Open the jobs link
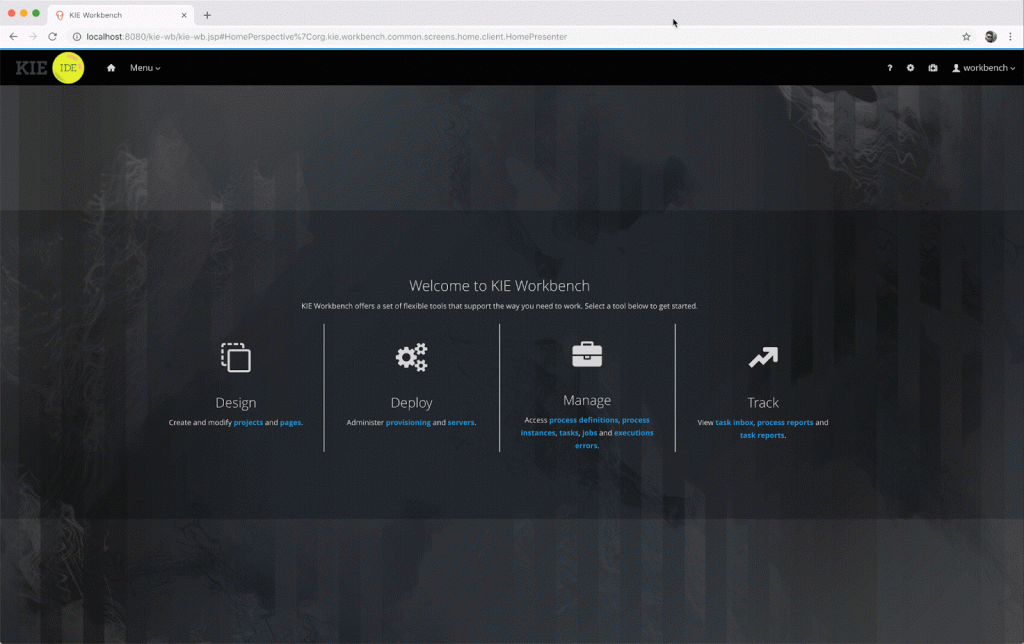 [x=590, y=433]
